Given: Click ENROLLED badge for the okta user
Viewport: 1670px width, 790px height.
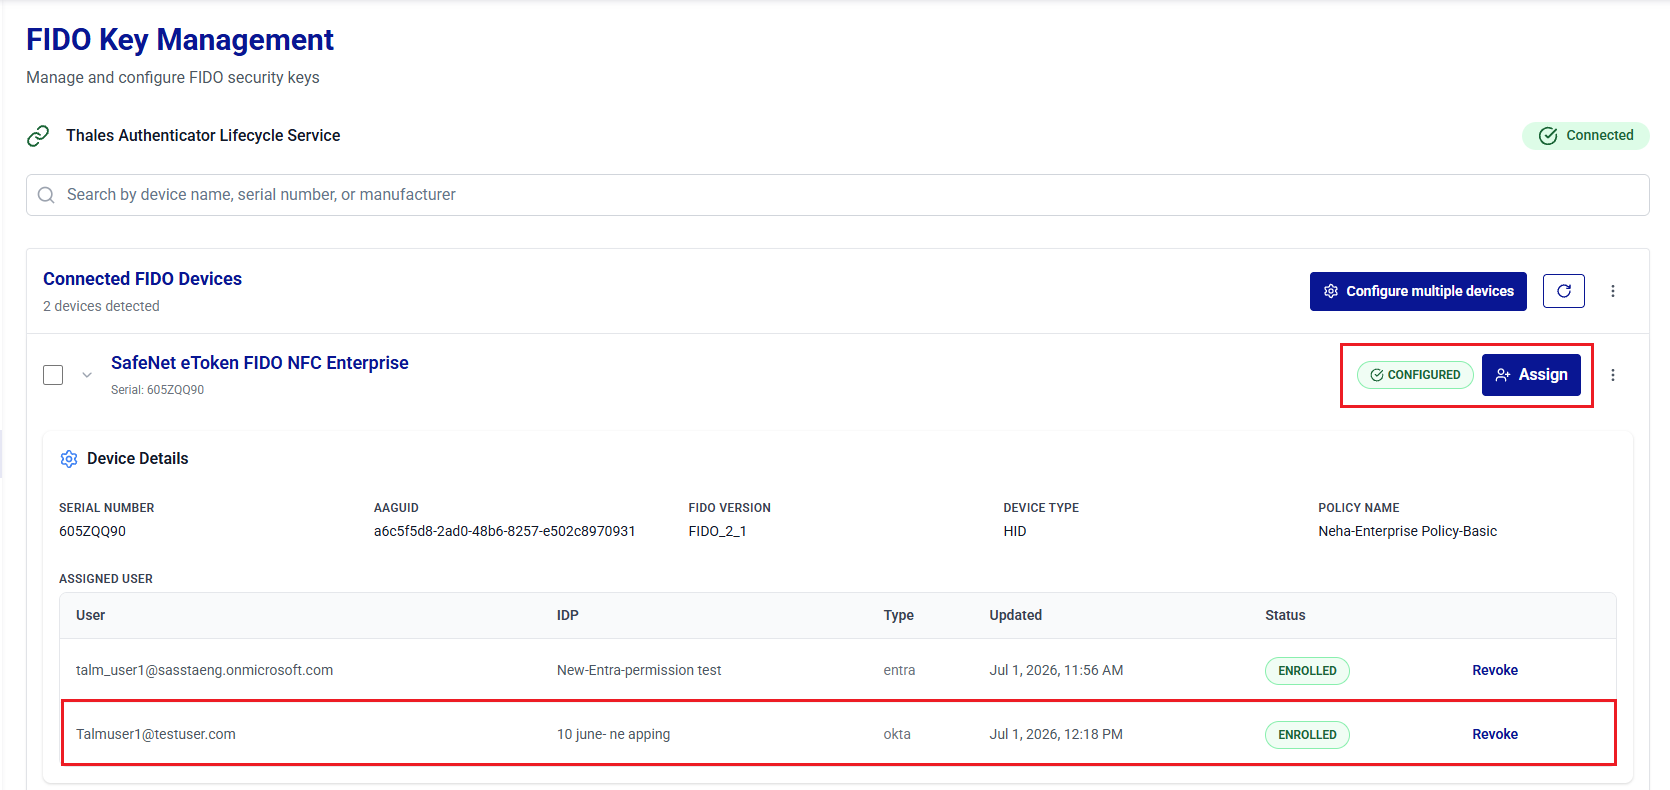Looking at the screenshot, I should (x=1307, y=735).
